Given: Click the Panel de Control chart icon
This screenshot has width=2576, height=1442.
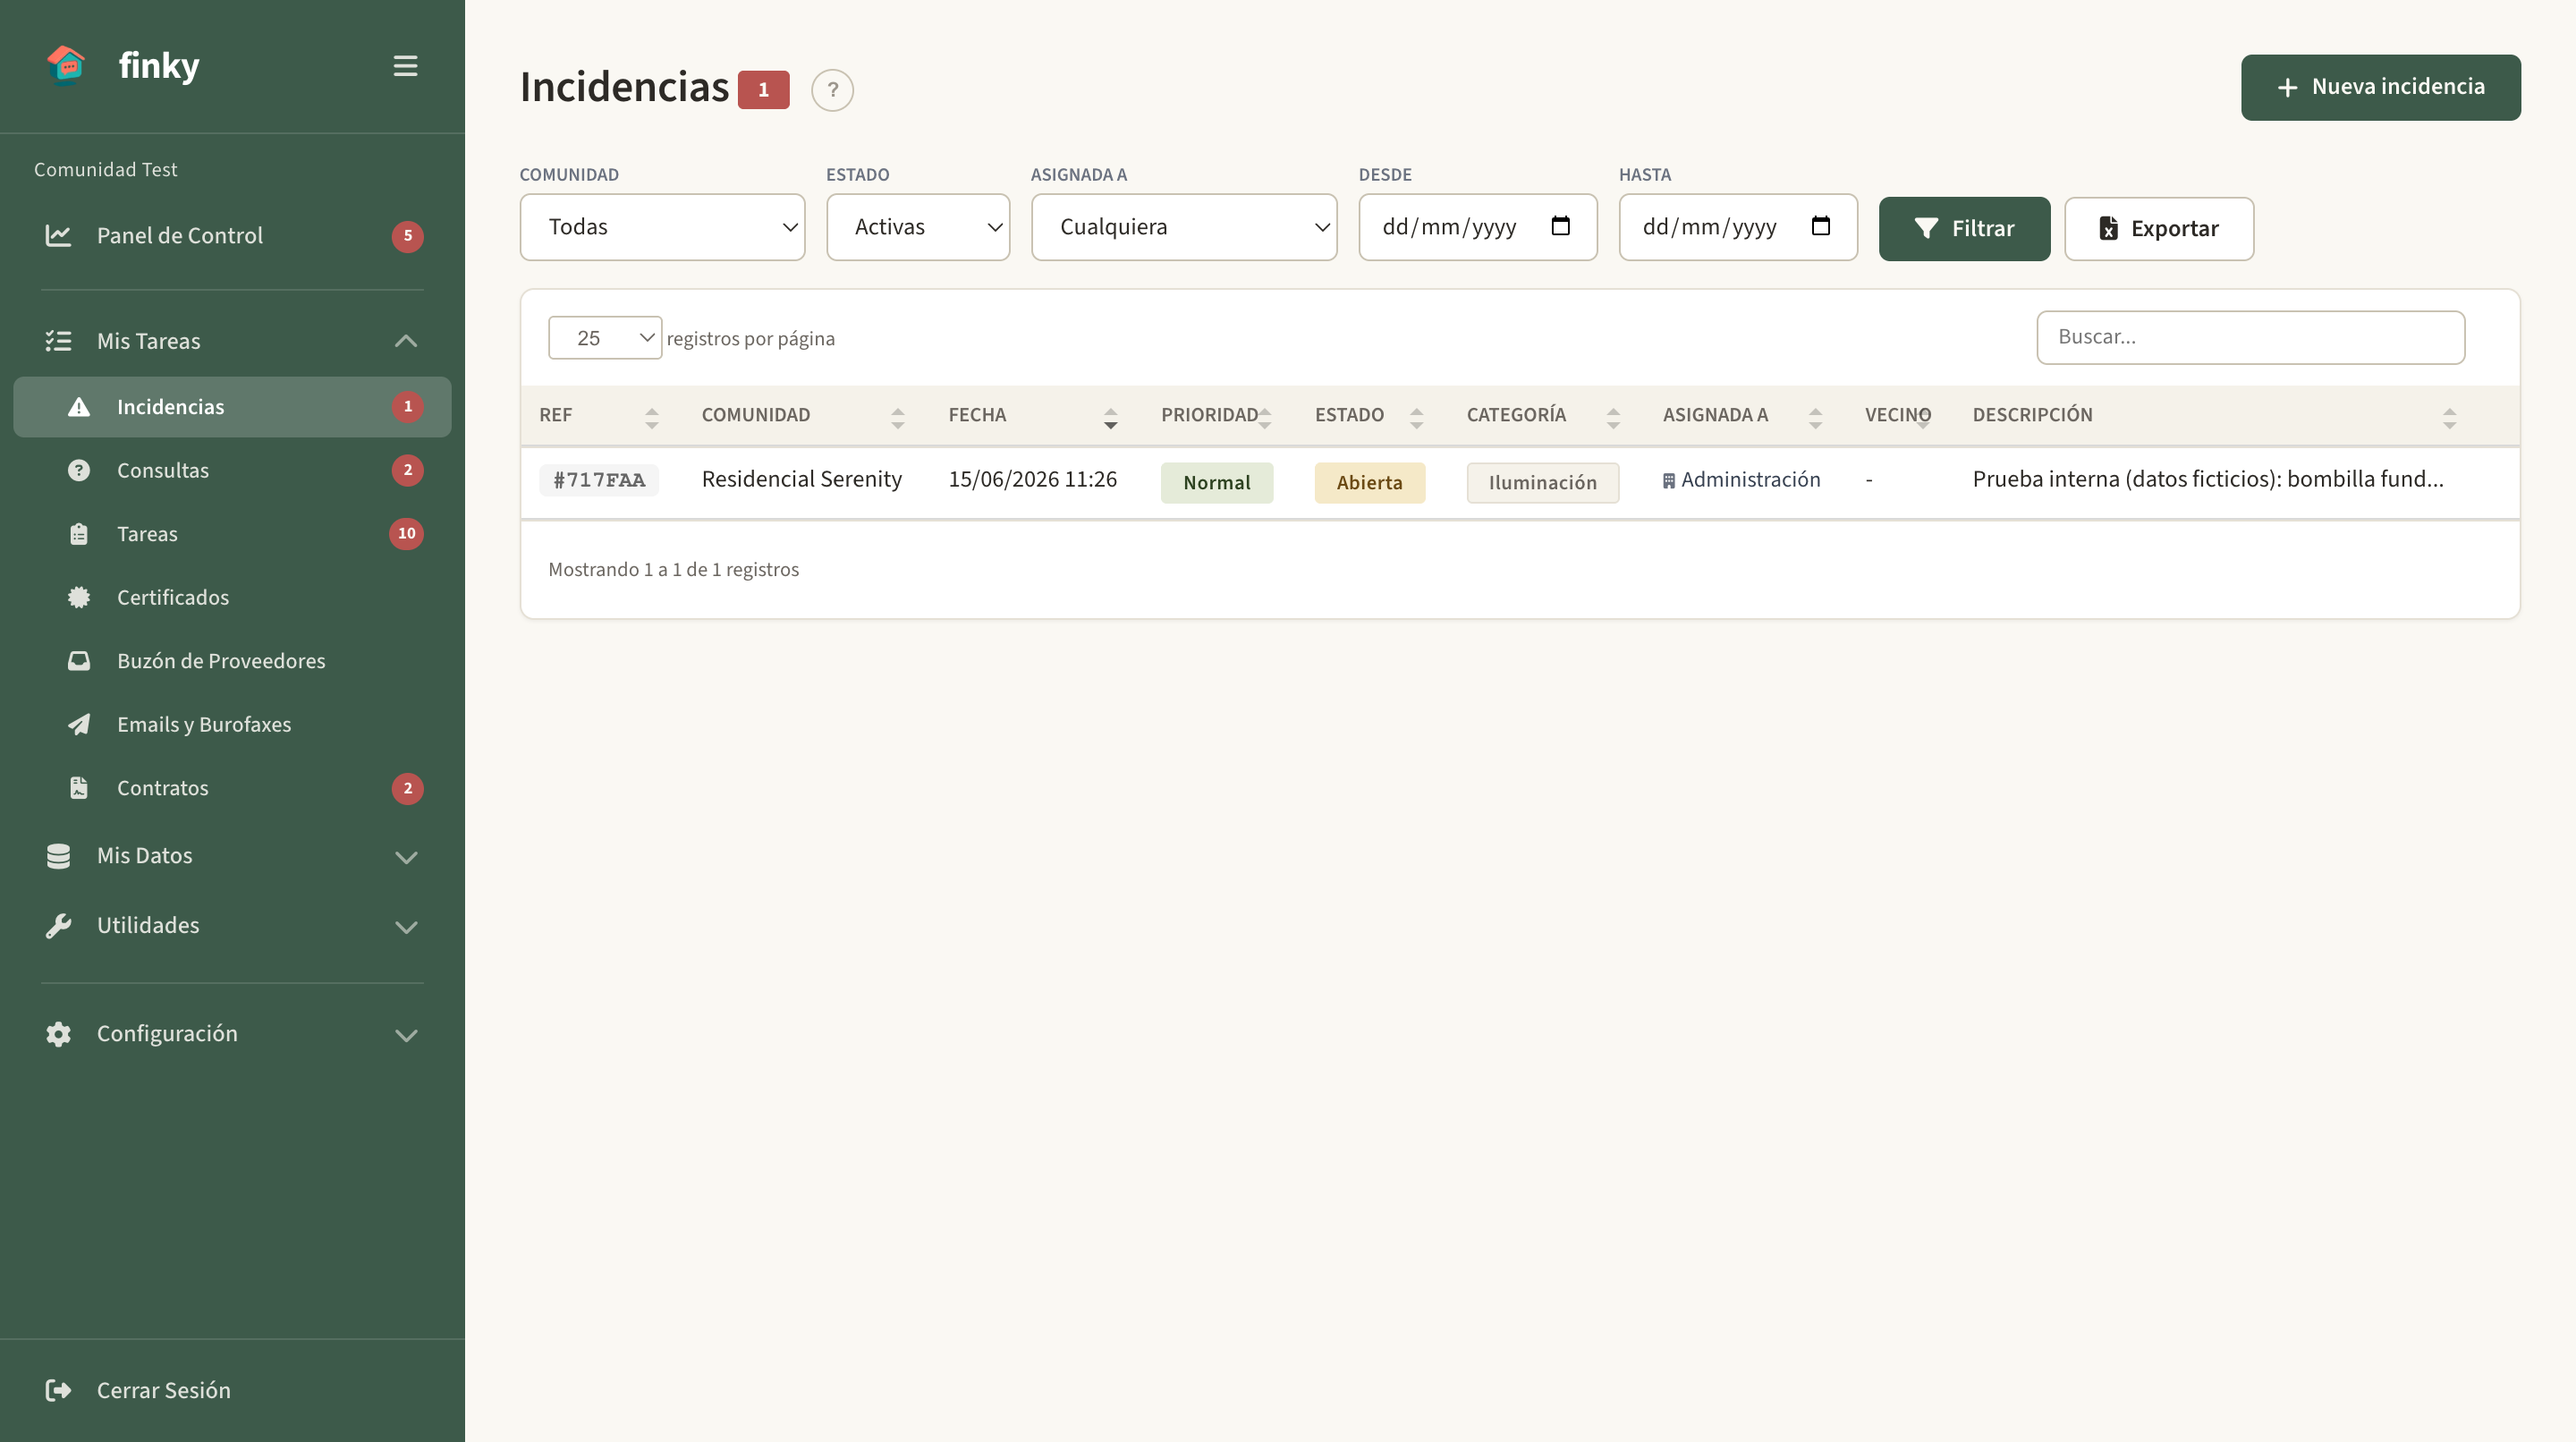Looking at the screenshot, I should click(x=58, y=236).
